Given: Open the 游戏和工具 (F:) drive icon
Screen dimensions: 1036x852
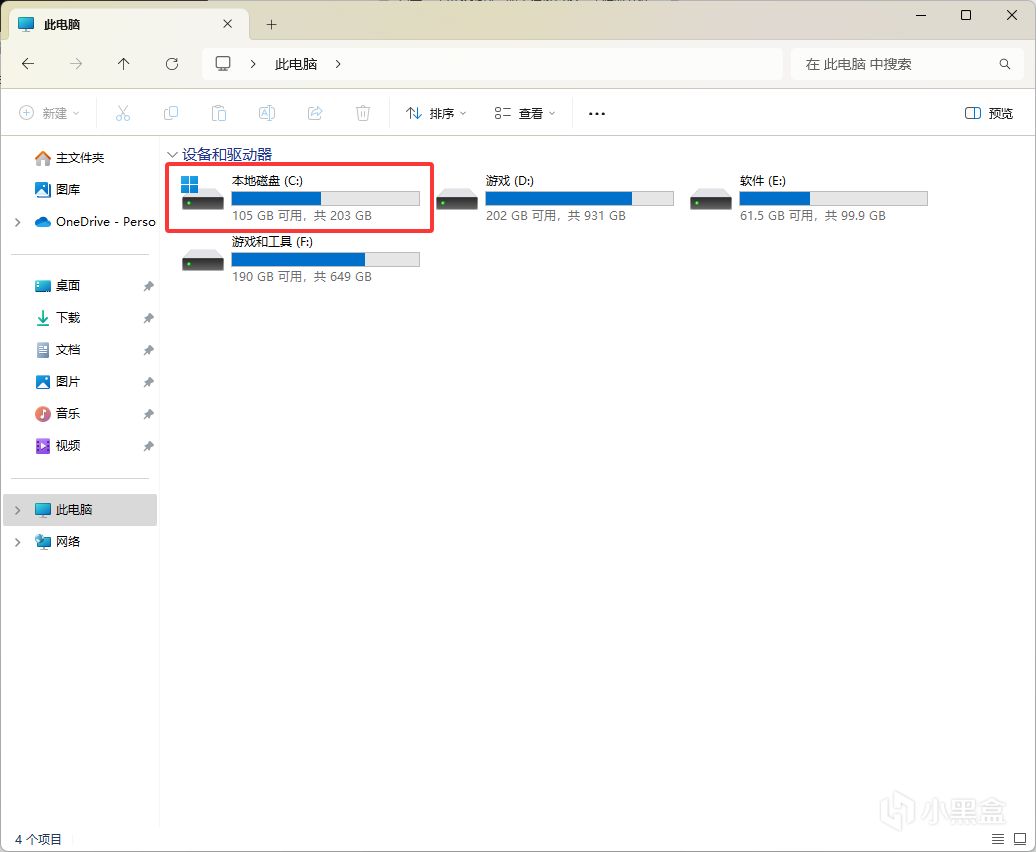Looking at the screenshot, I should pos(202,260).
